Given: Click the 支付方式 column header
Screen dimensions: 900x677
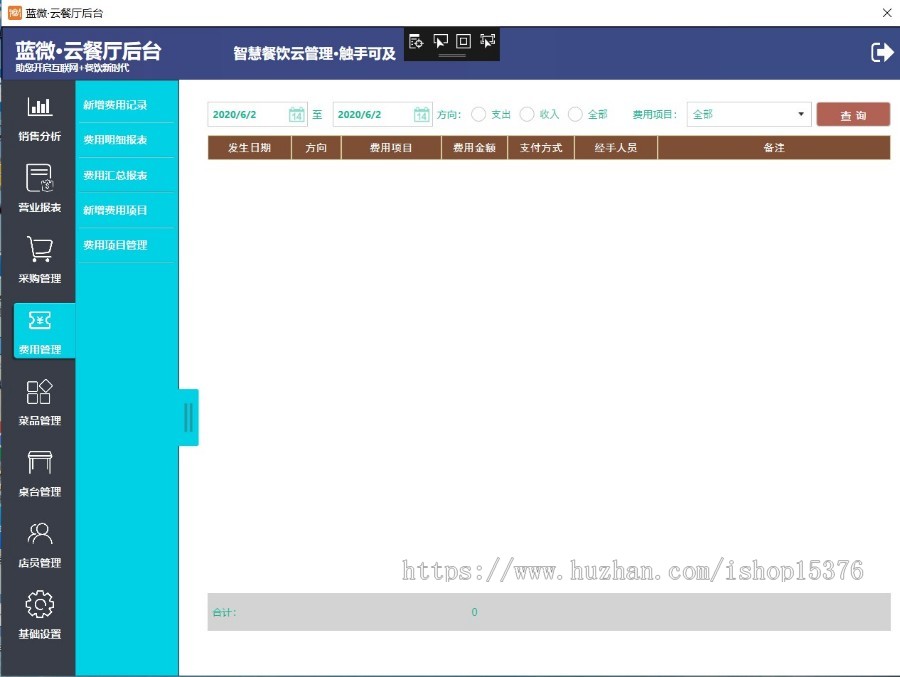Looking at the screenshot, I should click(x=541, y=148).
